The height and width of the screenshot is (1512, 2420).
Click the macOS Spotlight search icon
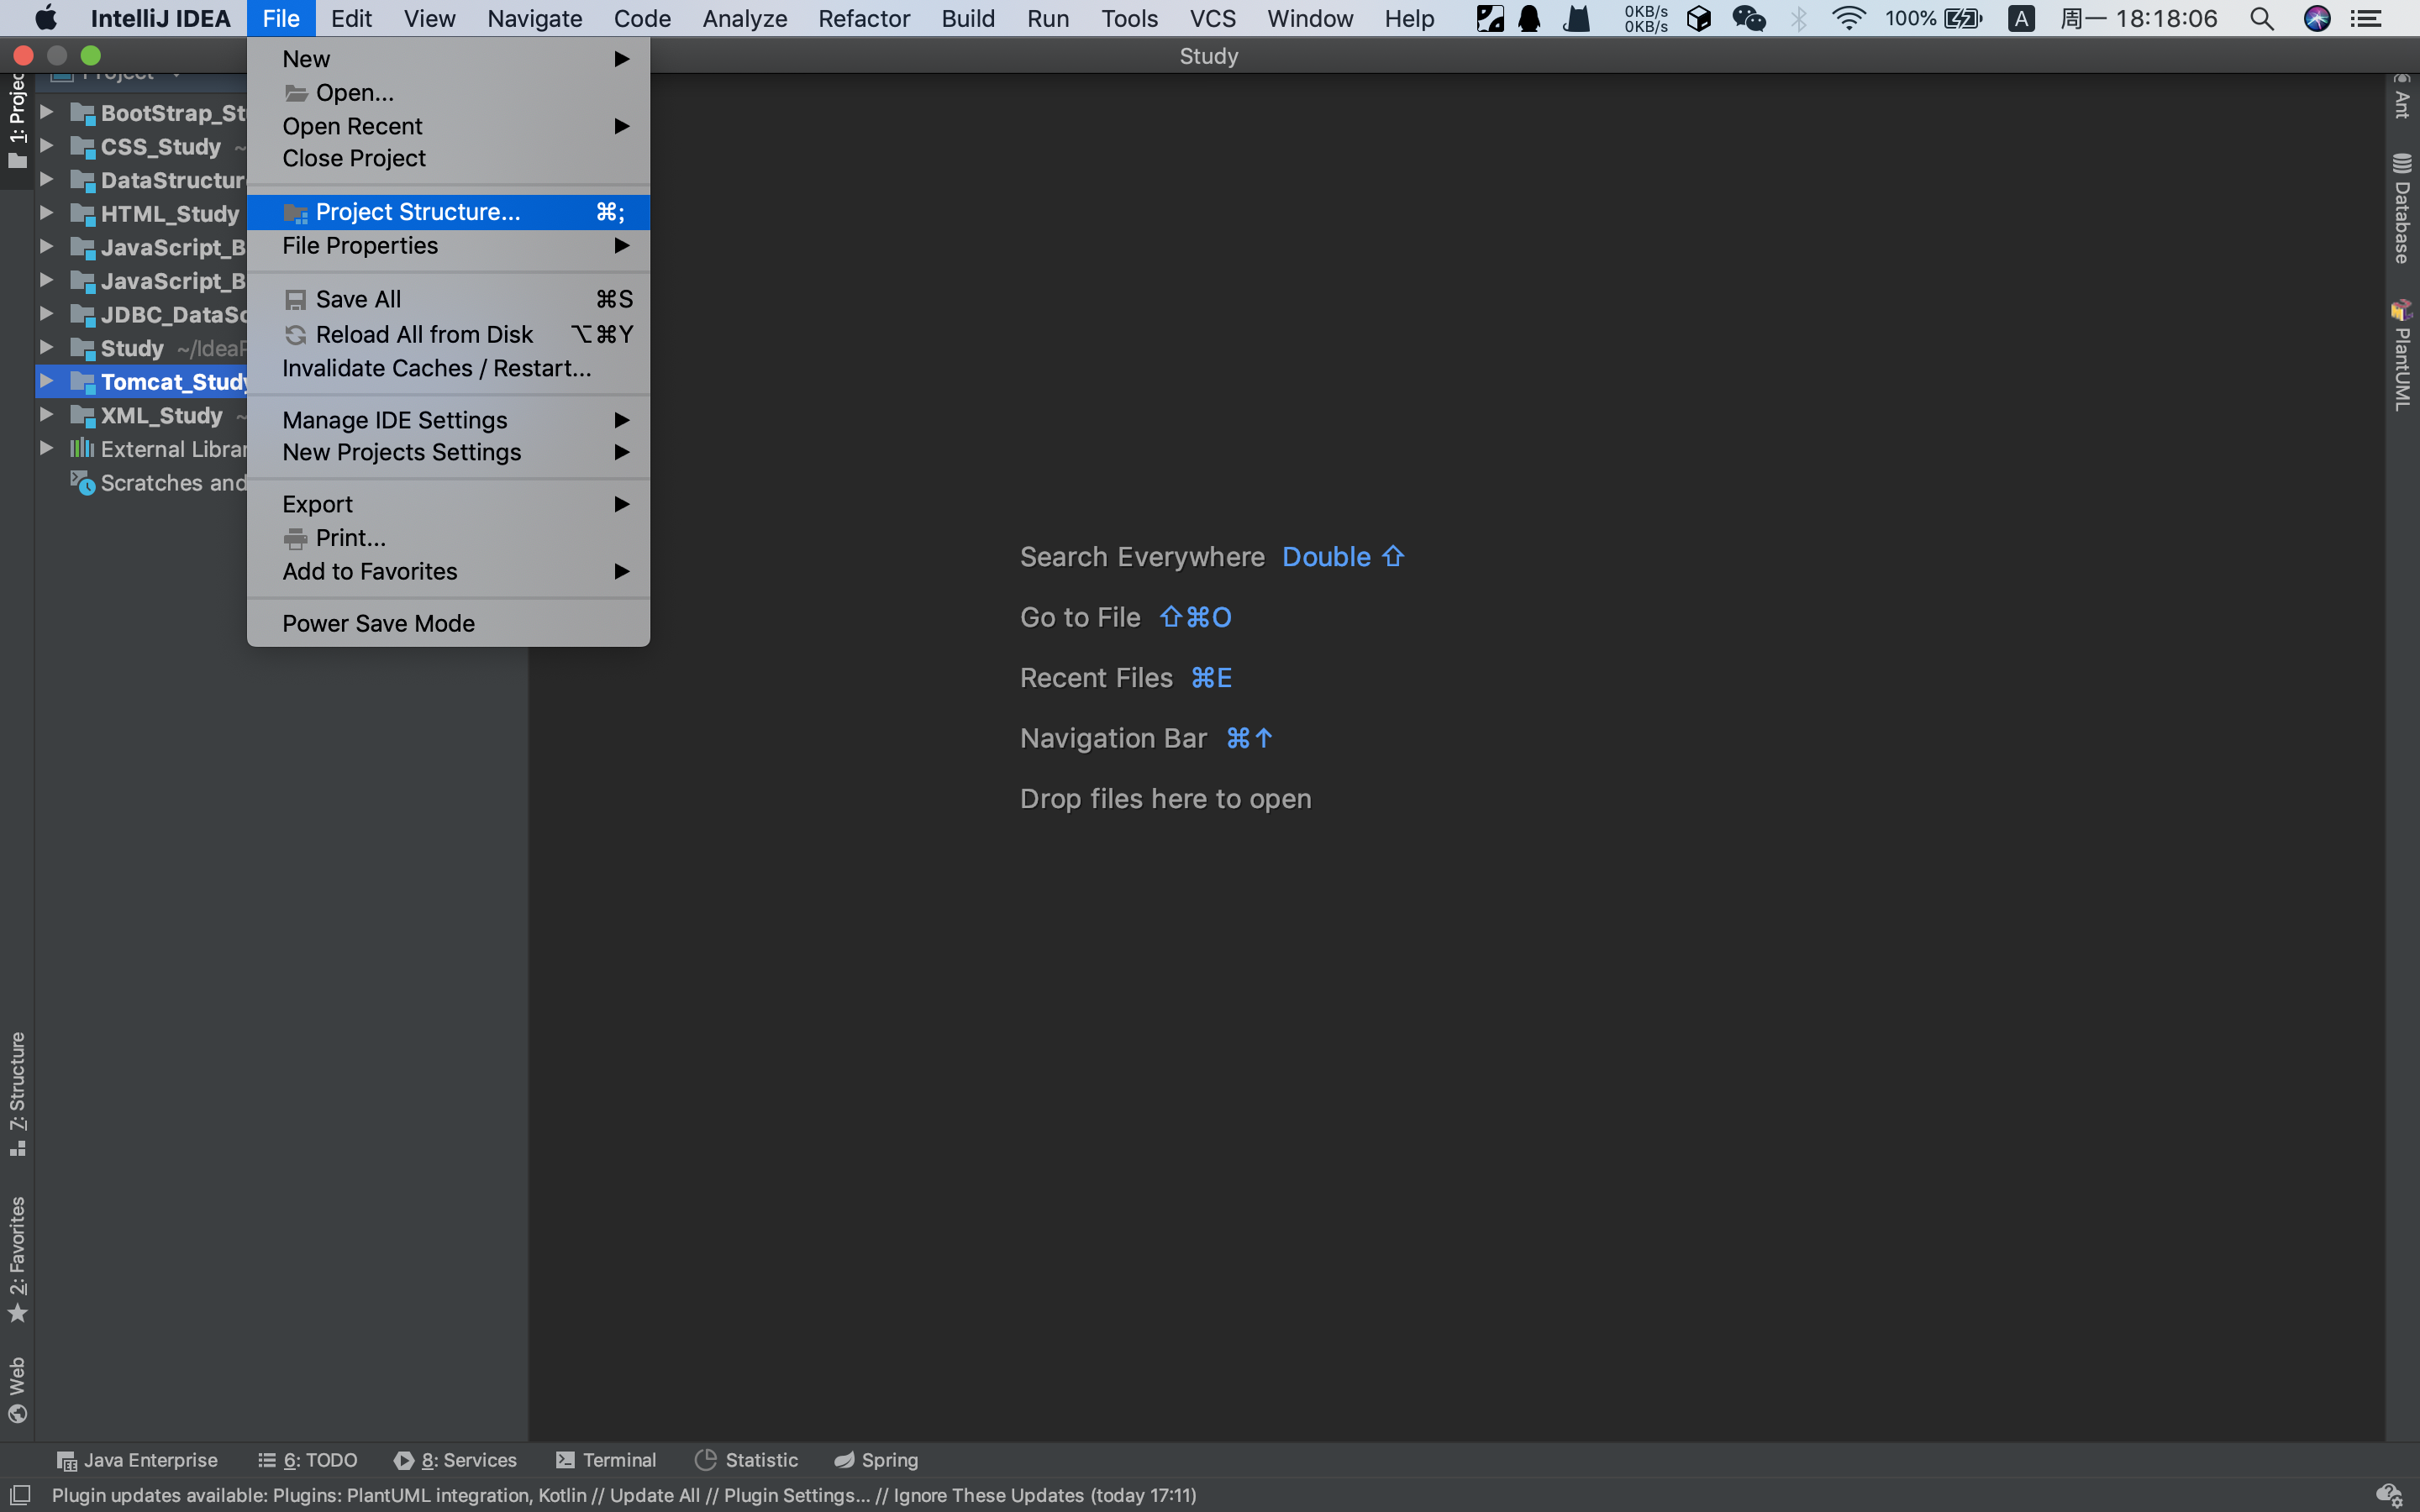[x=2261, y=18]
